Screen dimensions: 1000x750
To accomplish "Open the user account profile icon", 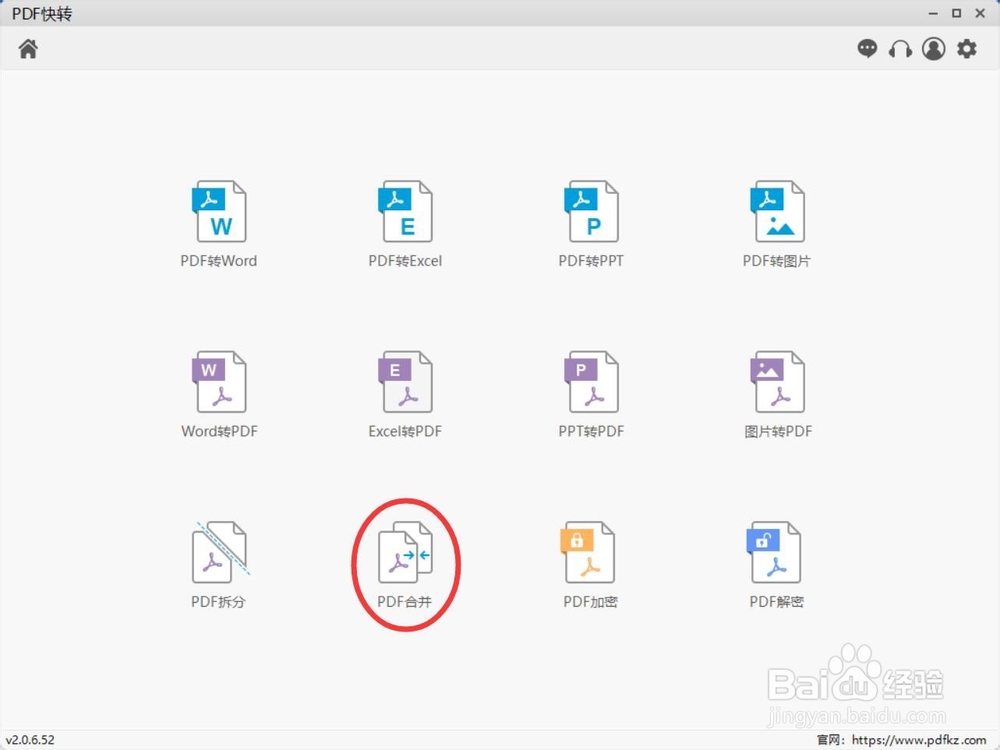I will (934, 48).
